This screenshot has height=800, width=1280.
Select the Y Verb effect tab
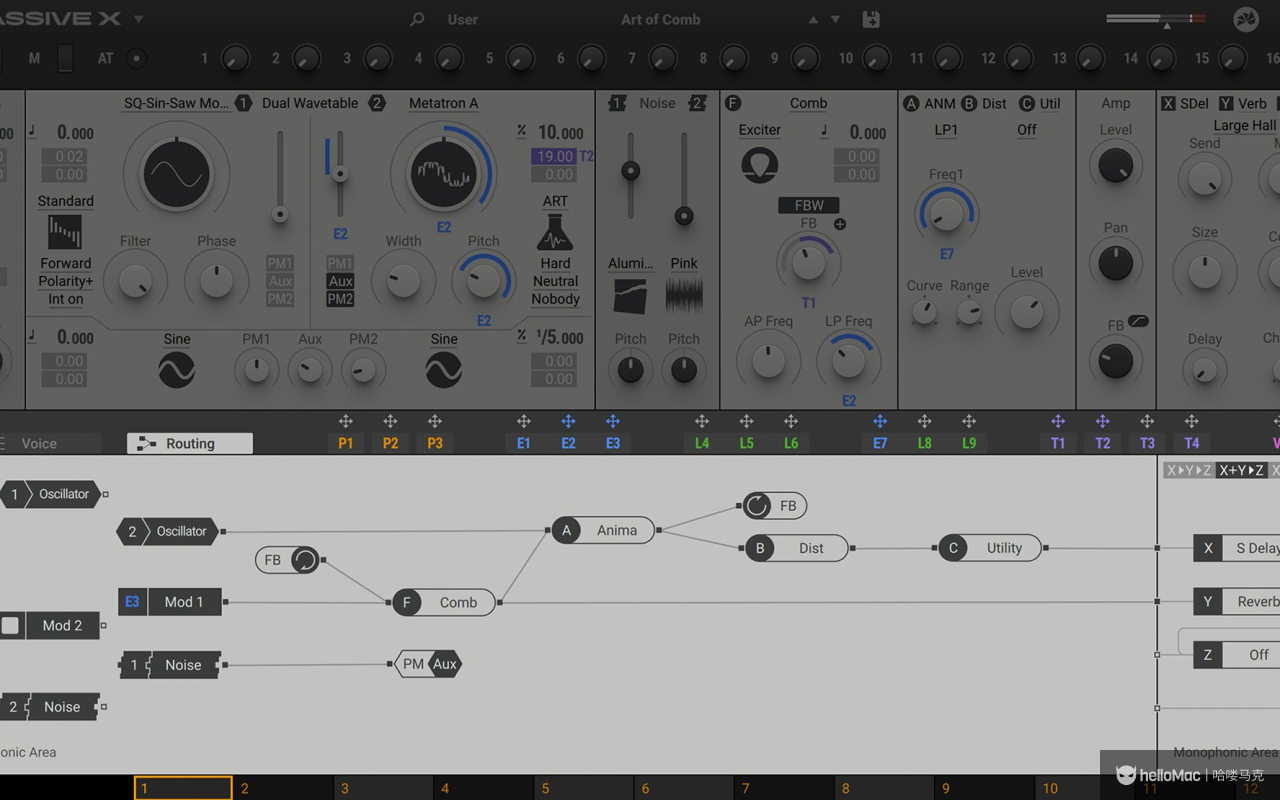(1243, 103)
